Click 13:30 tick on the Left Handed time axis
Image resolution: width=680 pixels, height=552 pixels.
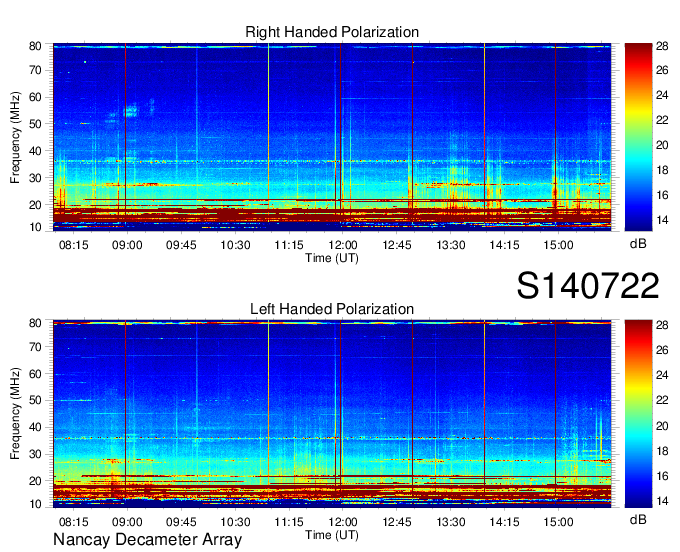(x=451, y=522)
